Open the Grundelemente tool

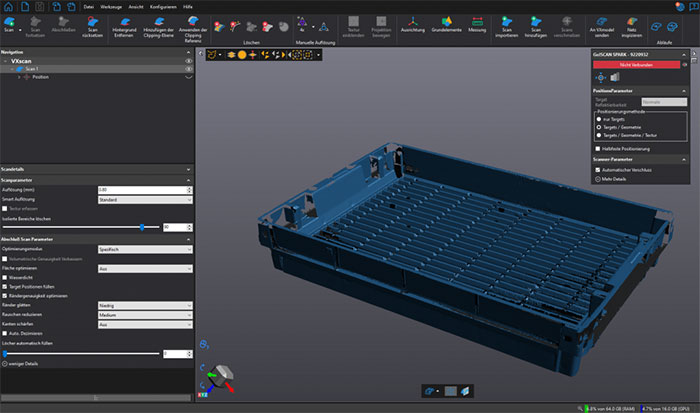[446, 25]
